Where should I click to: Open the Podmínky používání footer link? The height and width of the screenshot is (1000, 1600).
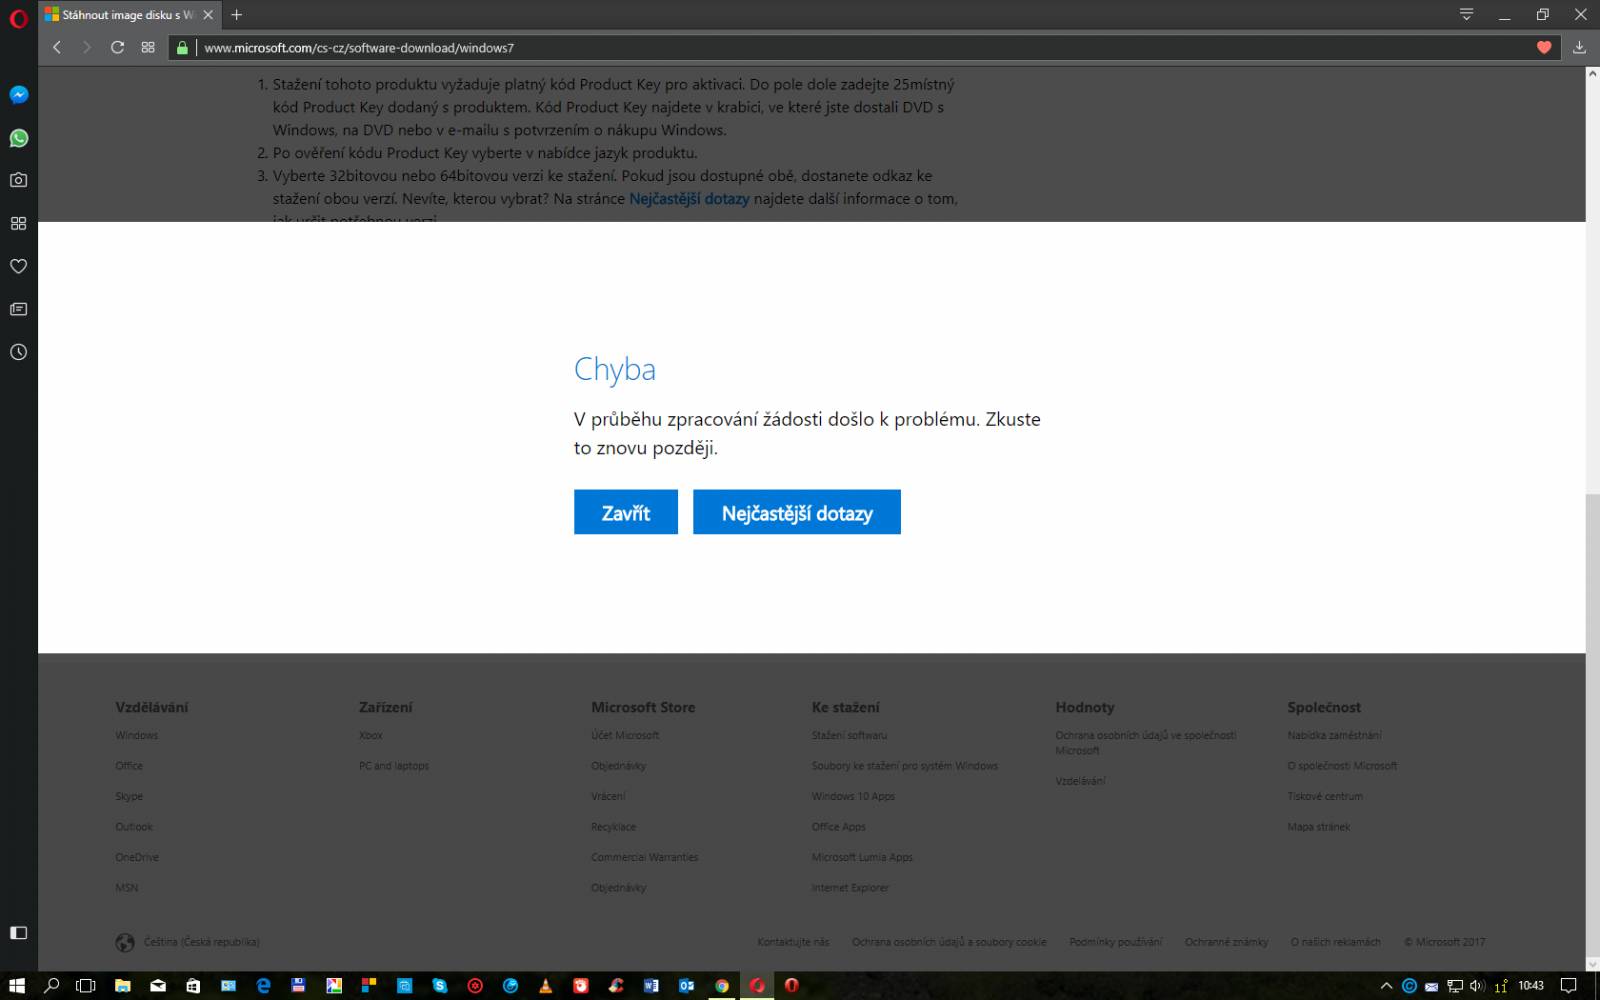click(x=1115, y=942)
